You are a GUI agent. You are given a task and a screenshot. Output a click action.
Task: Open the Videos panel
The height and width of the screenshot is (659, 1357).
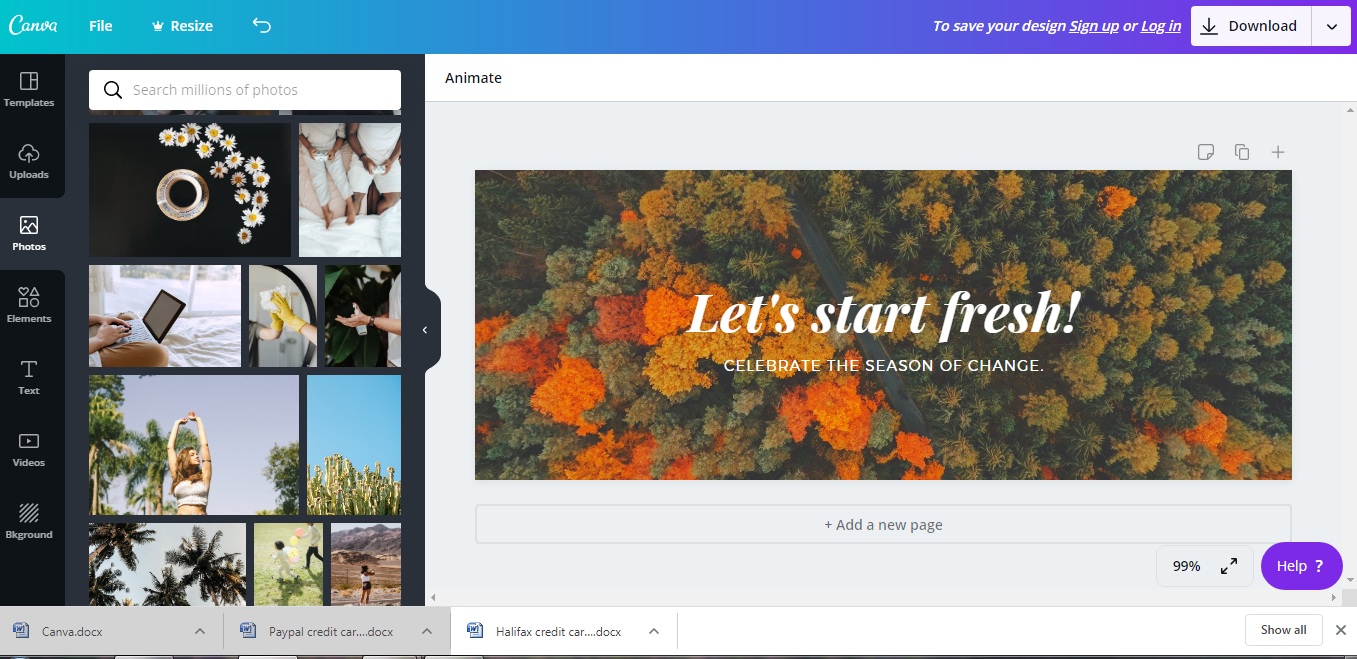(x=29, y=450)
